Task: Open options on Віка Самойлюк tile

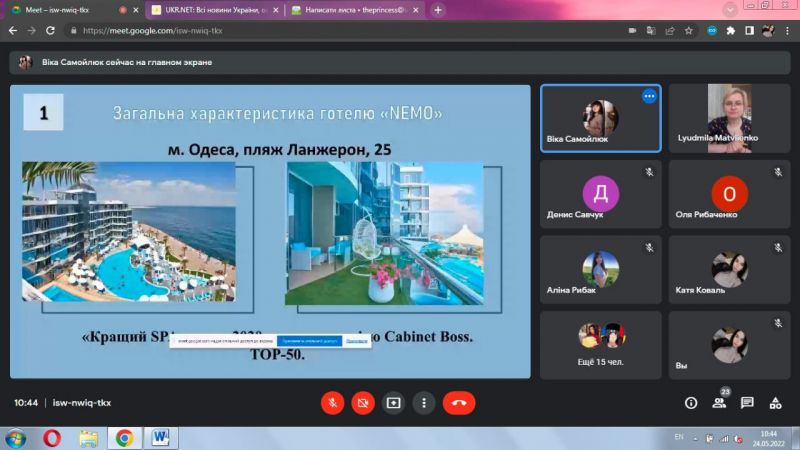Action: click(x=649, y=96)
